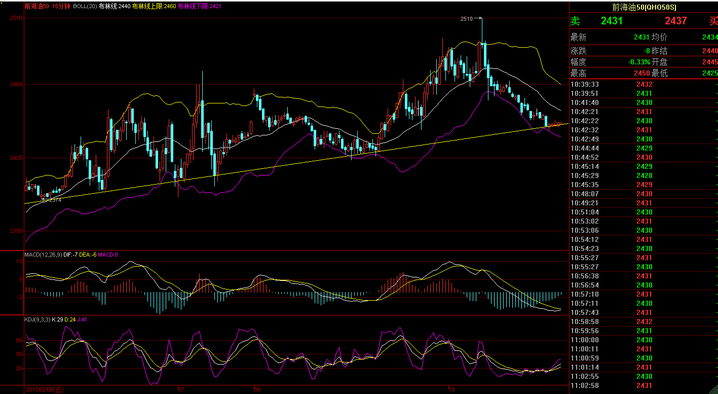
Task: Click the KDJ(9,3,3) indicator label
Action: click(38, 319)
